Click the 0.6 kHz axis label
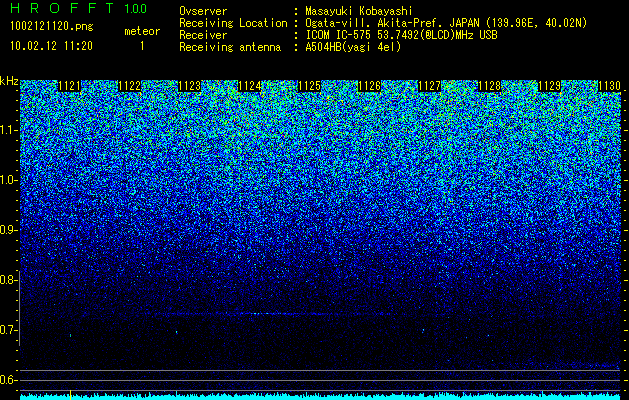This screenshot has height=400, width=629. pyautogui.click(x=8, y=380)
